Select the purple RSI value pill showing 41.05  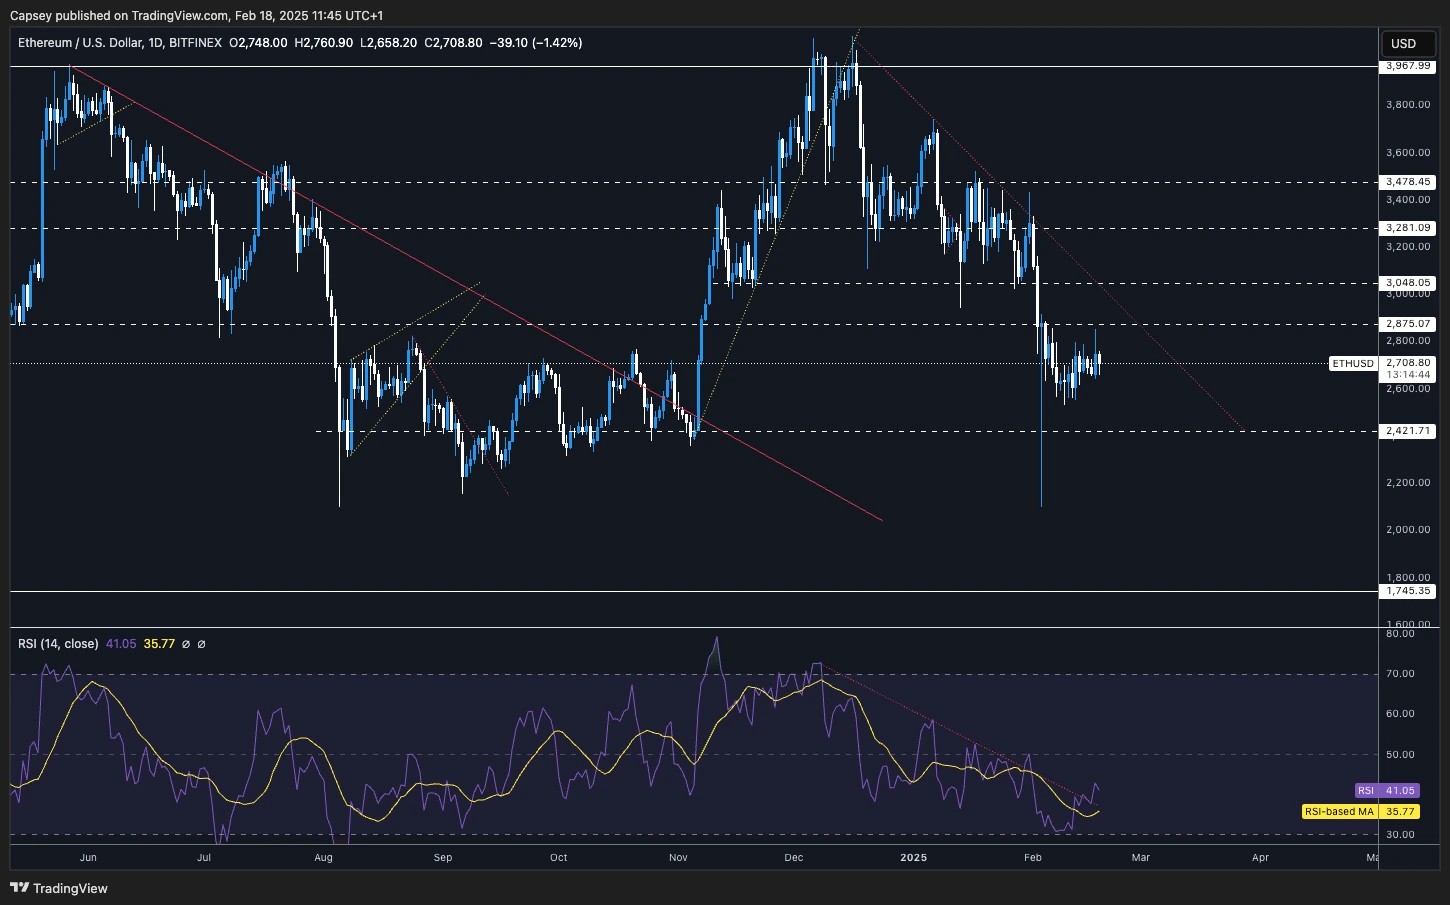coord(1387,790)
